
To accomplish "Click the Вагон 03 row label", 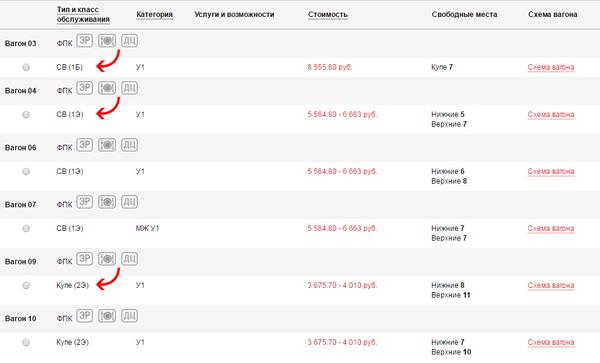I will pyautogui.click(x=21, y=44).
